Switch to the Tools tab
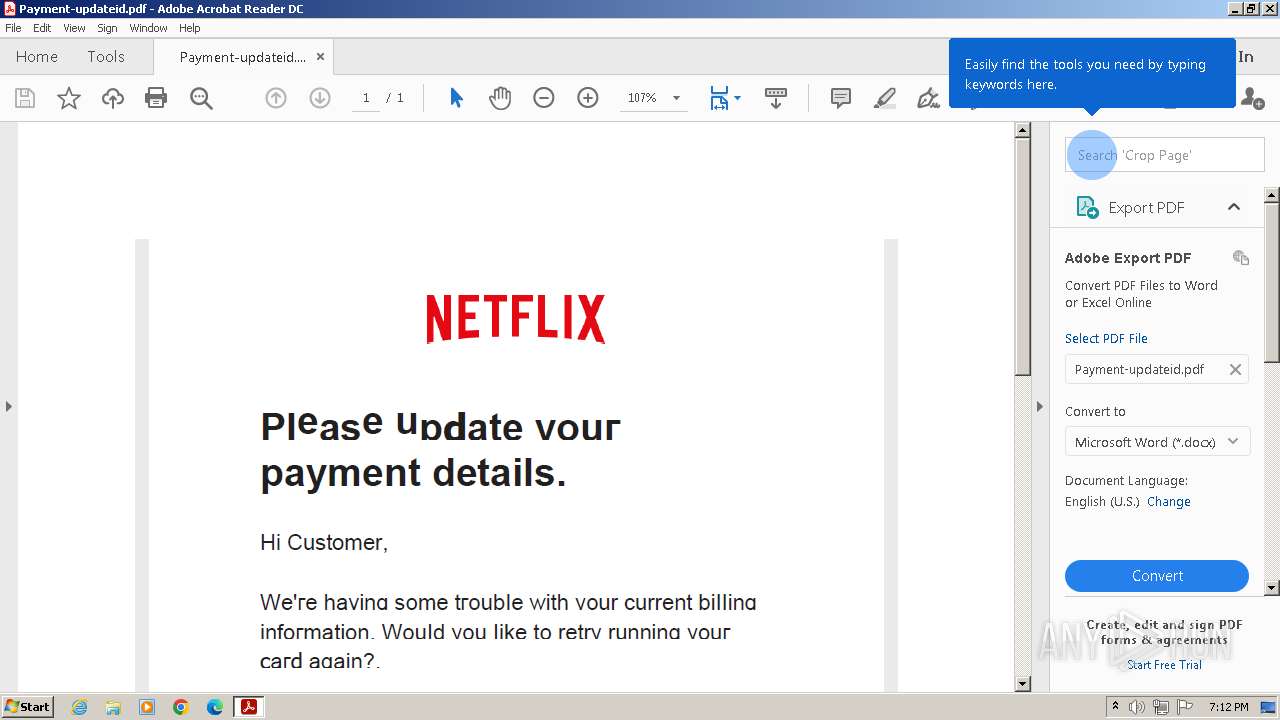Viewport: 1280px width, 720px height. click(106, 57)
